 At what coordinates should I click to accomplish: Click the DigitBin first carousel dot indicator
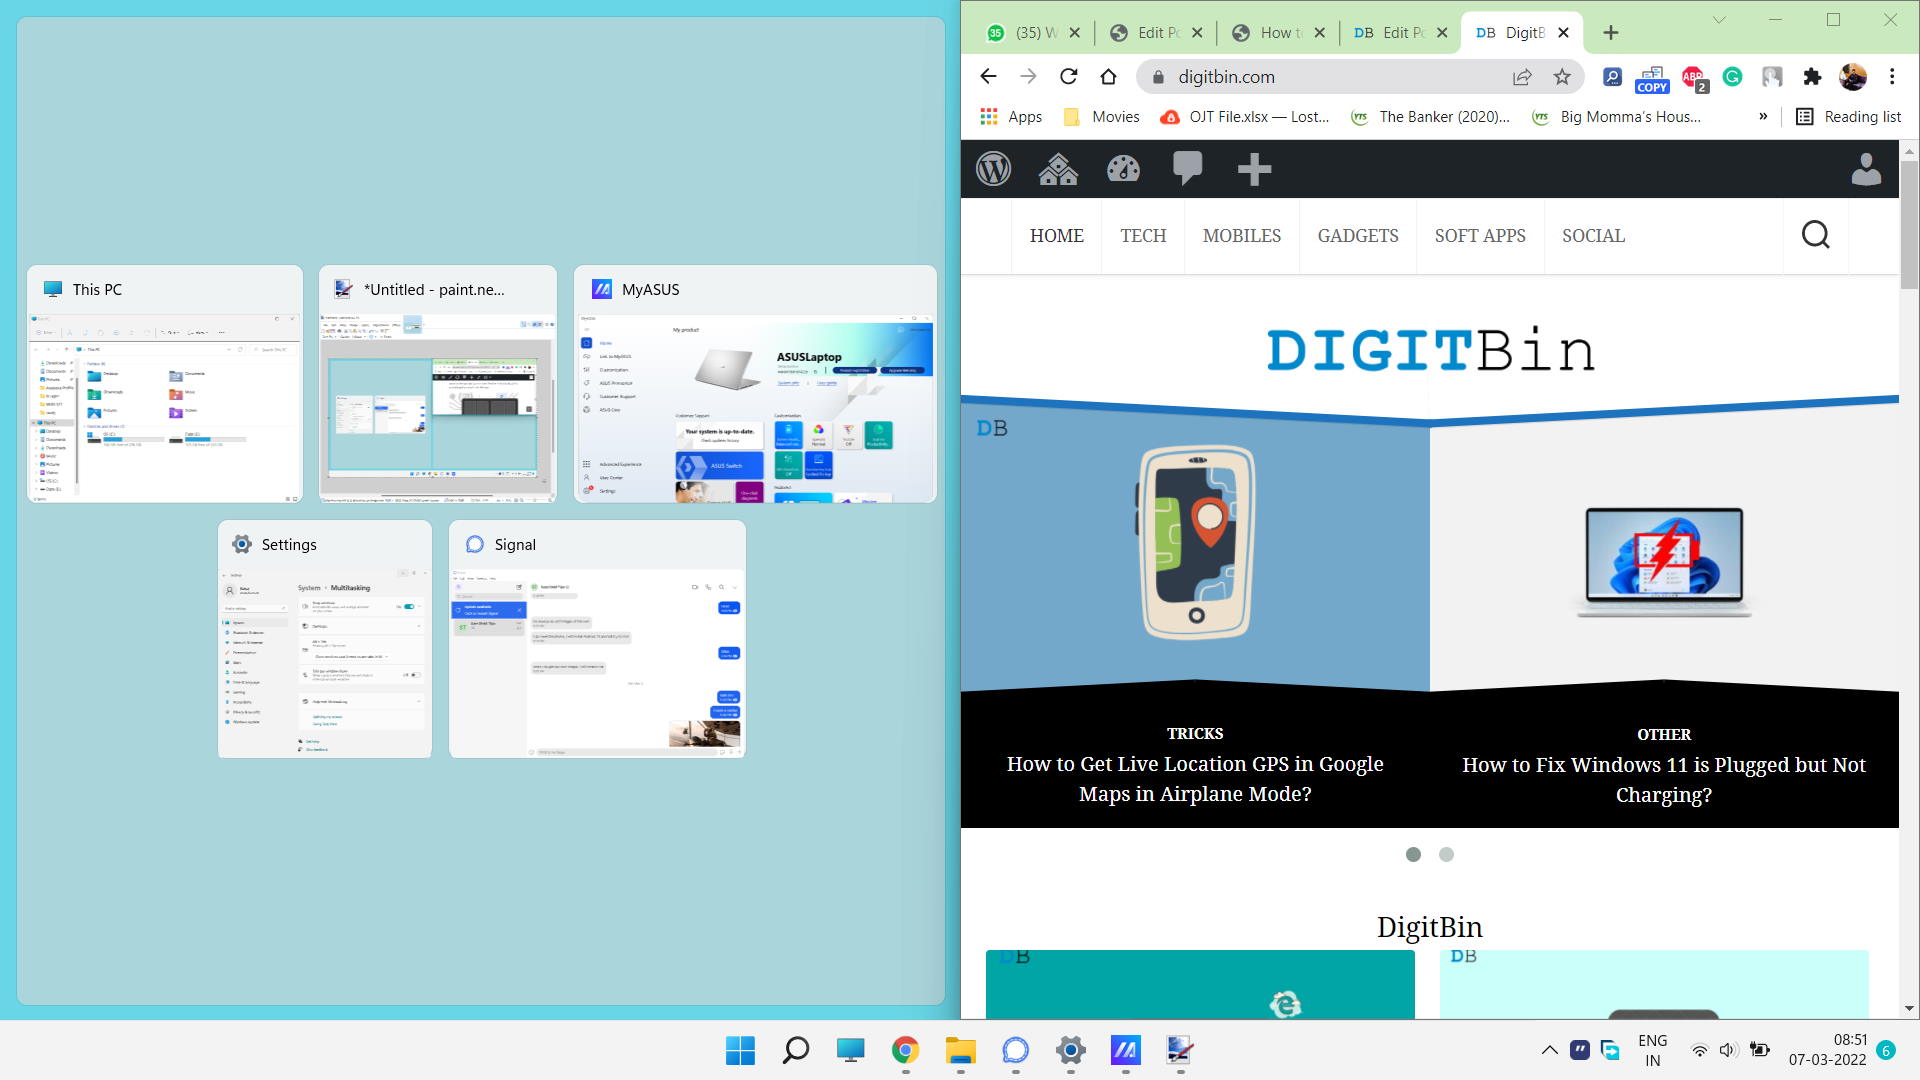tap(1414, 853)
